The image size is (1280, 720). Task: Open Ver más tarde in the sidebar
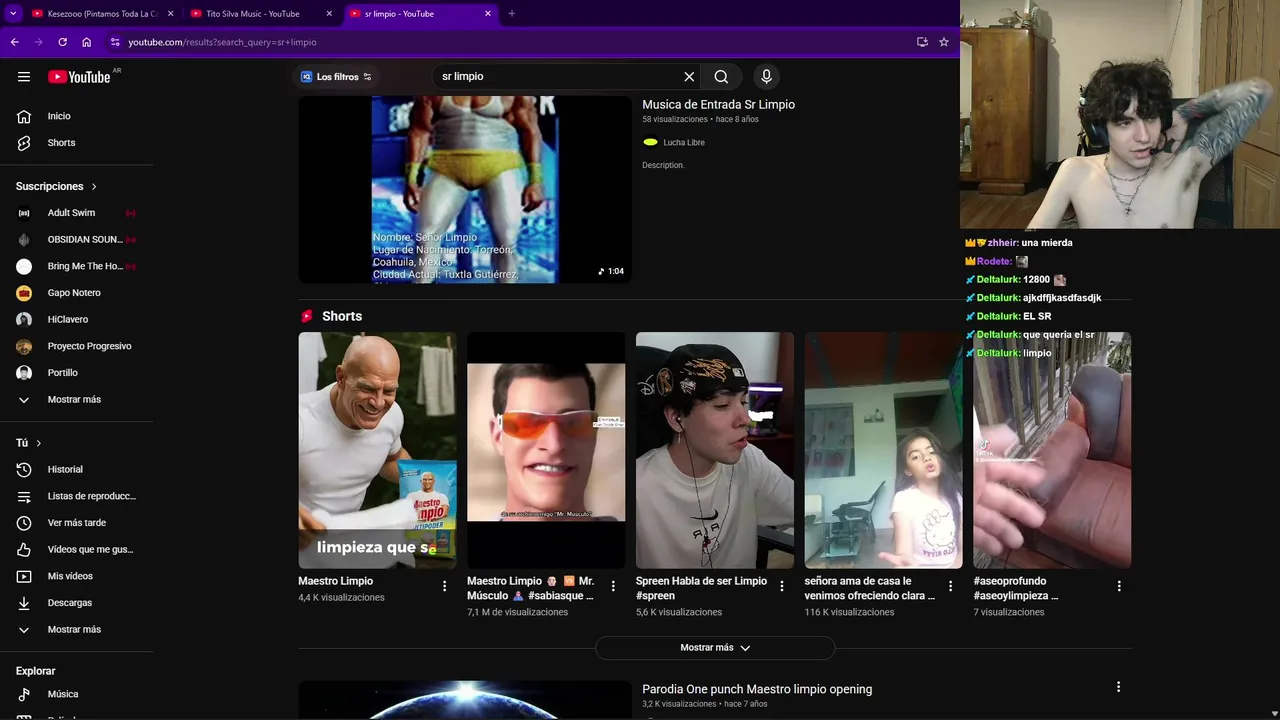tap(76, 523)
